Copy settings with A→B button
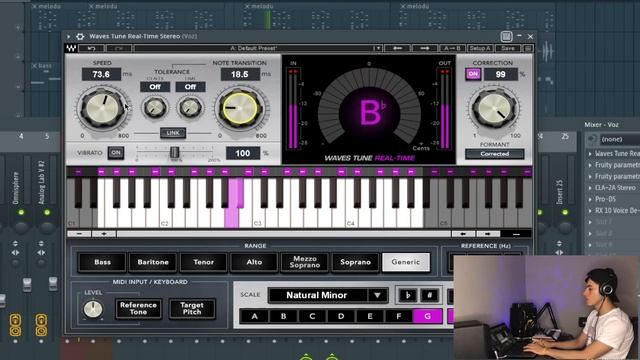The height and width of the screenshot is (360, 640). 452,48
